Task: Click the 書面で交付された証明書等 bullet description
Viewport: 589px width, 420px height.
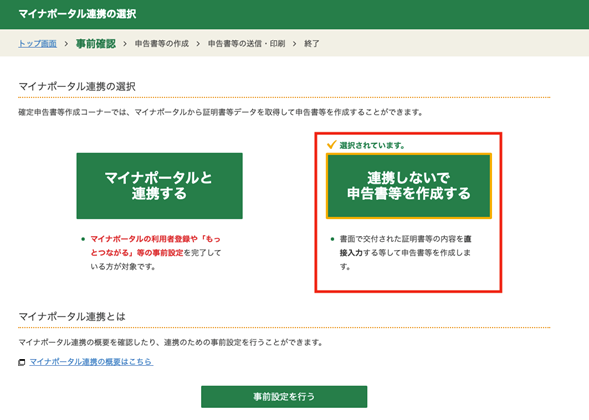Action: 405,252
